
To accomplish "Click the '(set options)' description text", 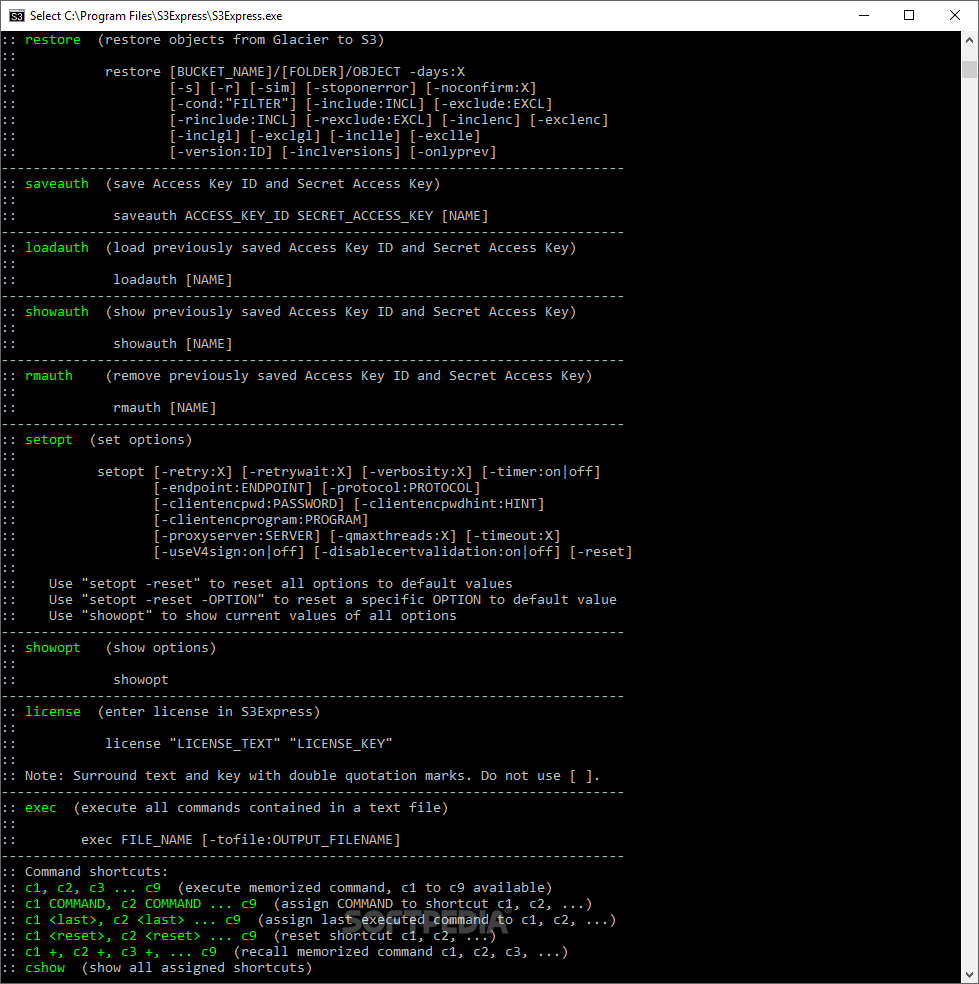I will tap(141, 440).
